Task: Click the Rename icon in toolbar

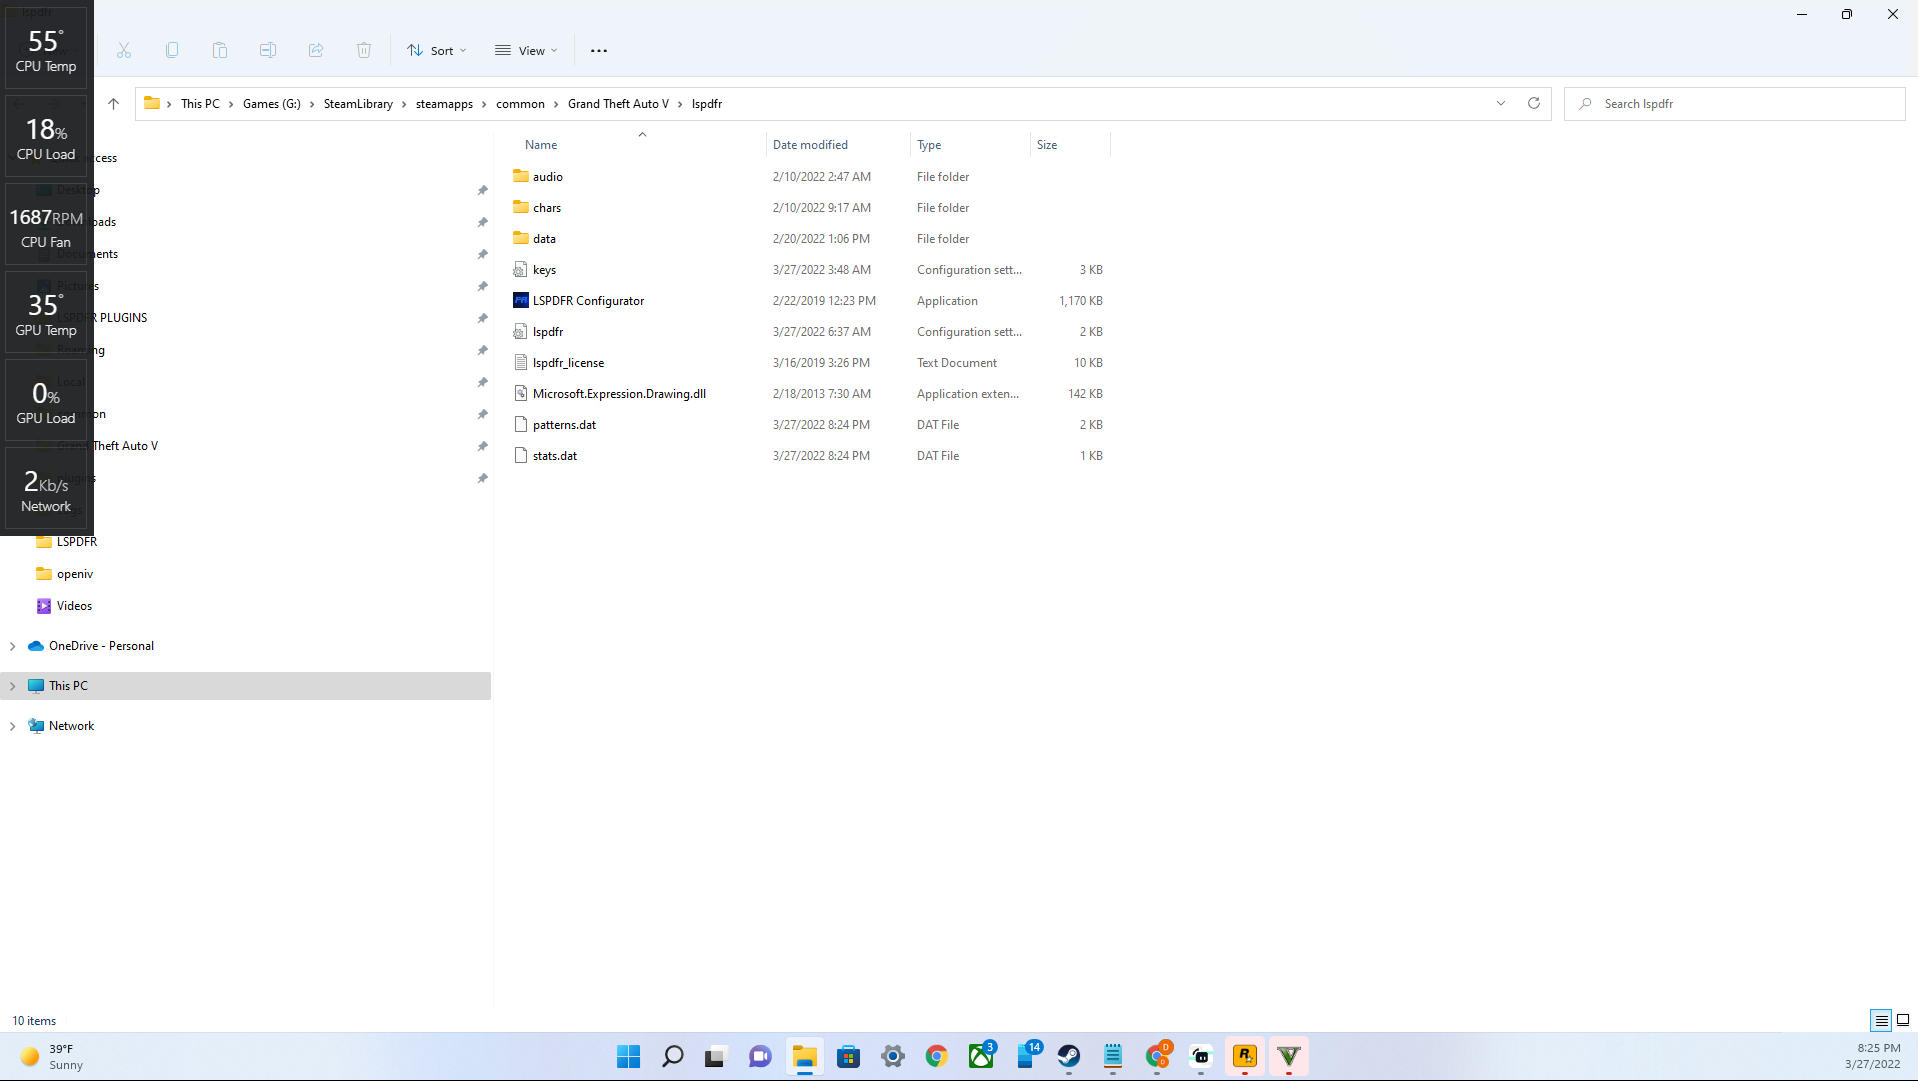Action: tap(268, 50)
